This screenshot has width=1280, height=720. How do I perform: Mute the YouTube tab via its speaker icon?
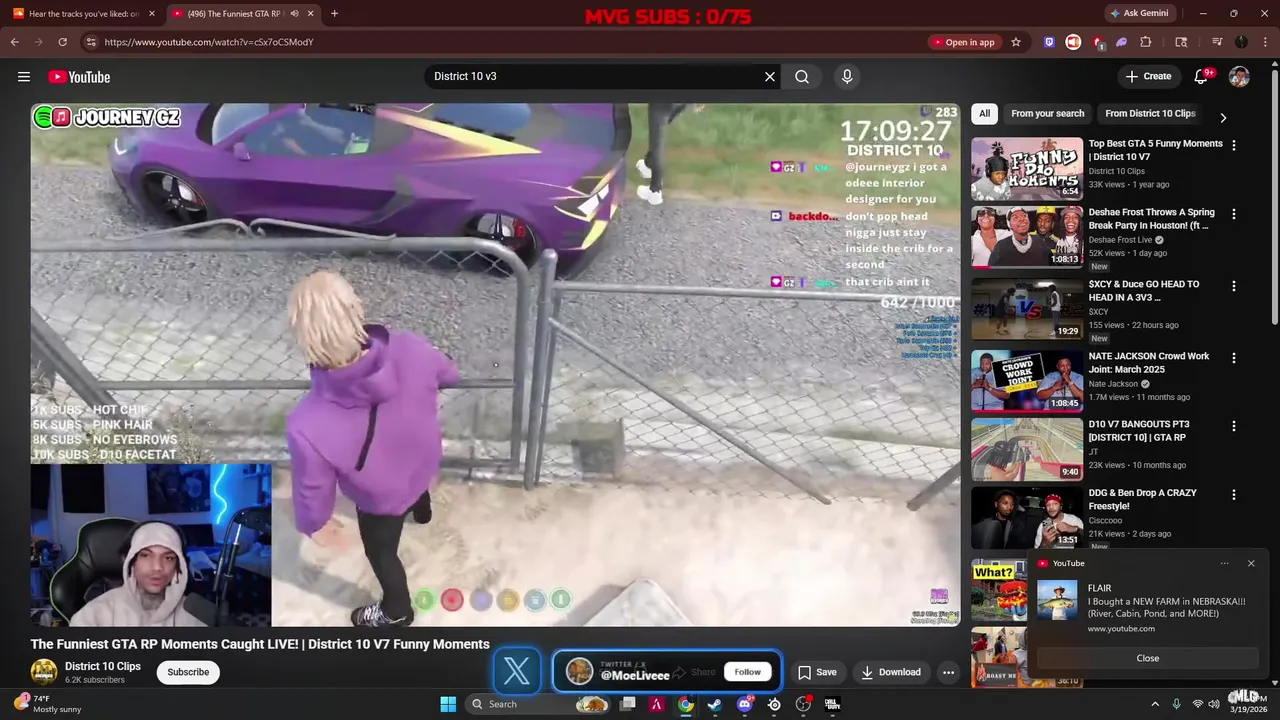pyautogui.click(x=294, y=13)
